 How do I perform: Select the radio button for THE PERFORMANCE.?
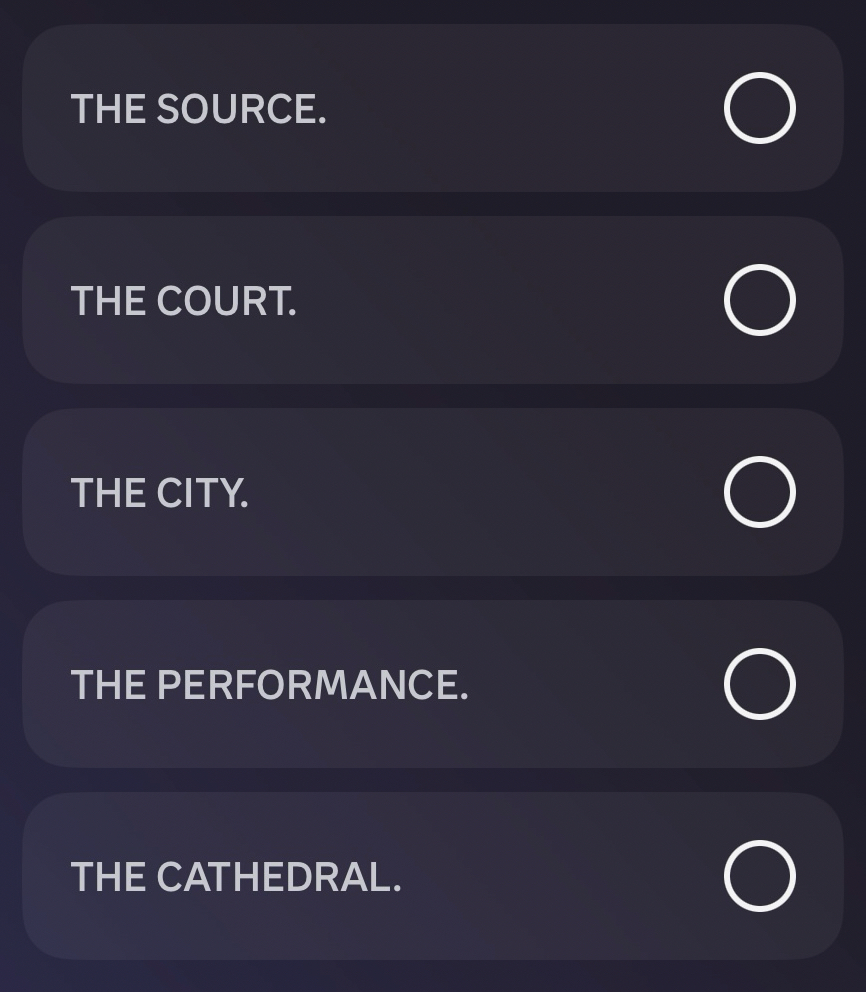coord(759,684)
